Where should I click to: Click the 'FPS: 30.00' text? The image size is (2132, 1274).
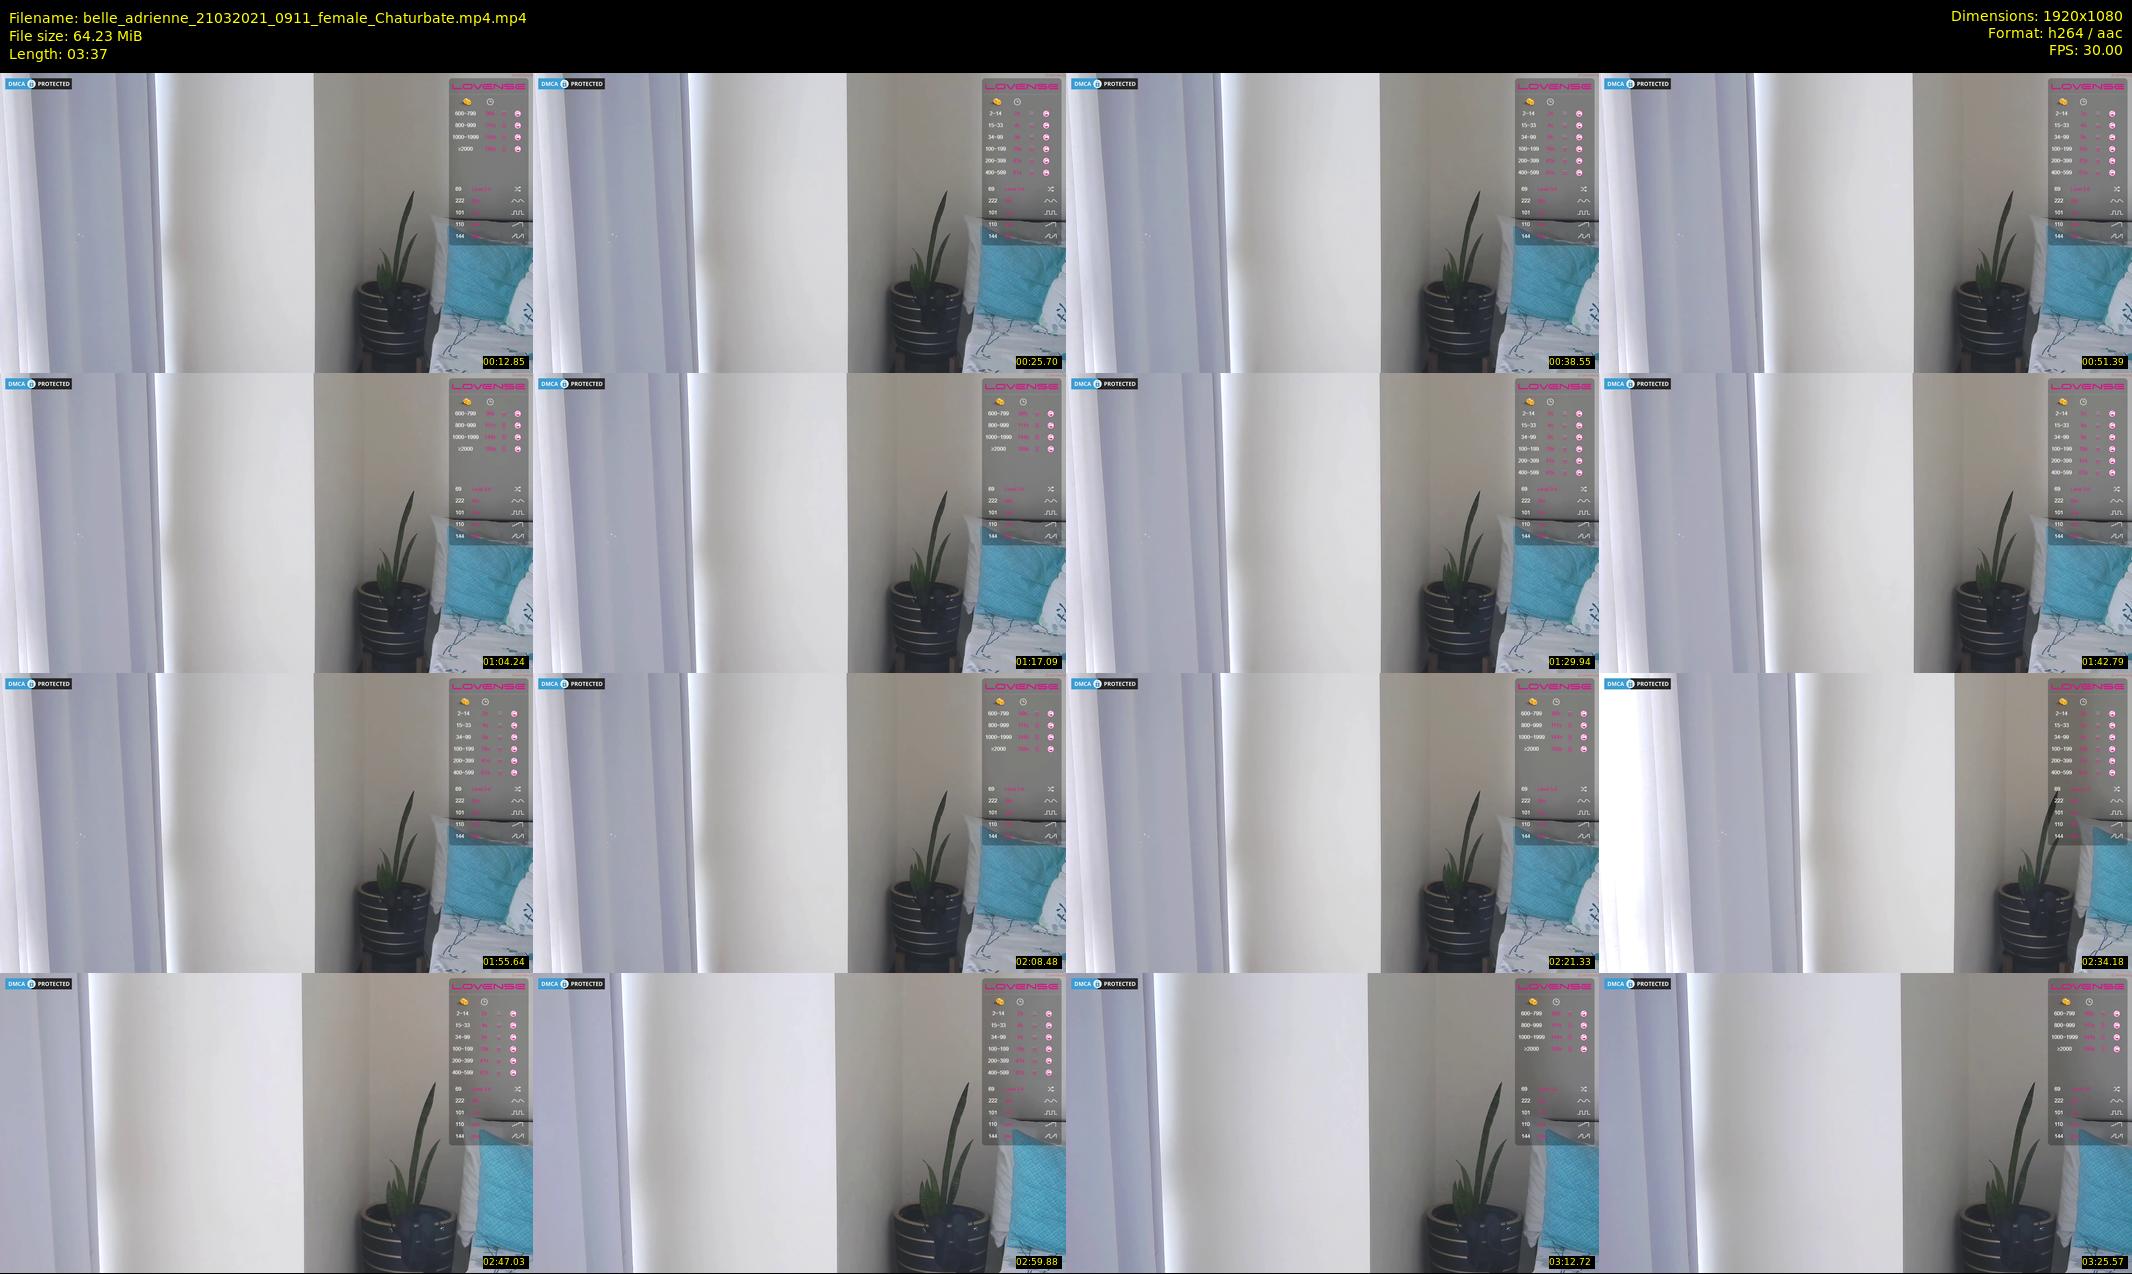(x=2085, y=50)
